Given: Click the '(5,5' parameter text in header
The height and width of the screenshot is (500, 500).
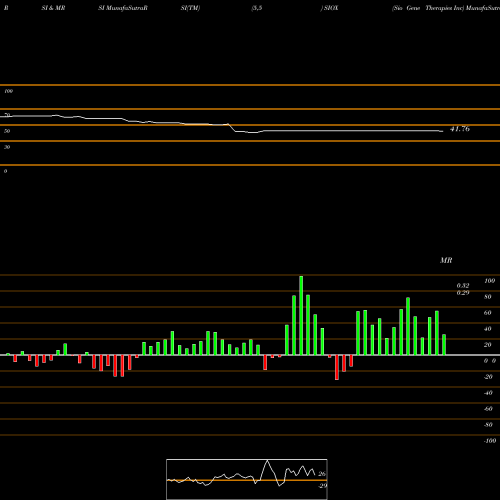Looking at the screenshot, I should point(257,8).
